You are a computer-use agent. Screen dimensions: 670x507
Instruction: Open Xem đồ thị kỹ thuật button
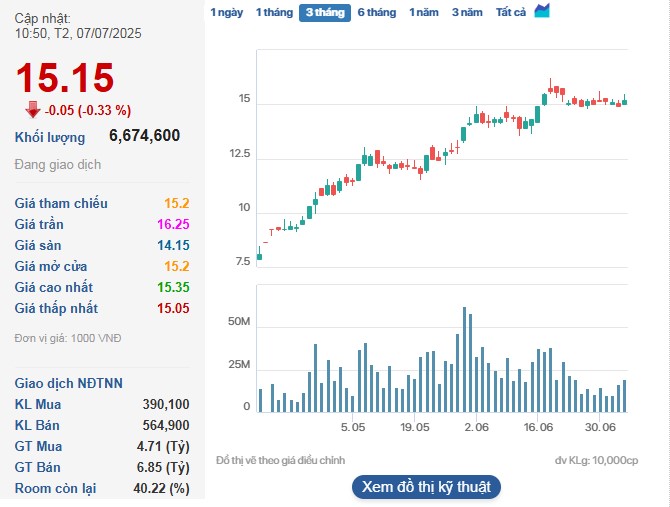tap(425, 487)
